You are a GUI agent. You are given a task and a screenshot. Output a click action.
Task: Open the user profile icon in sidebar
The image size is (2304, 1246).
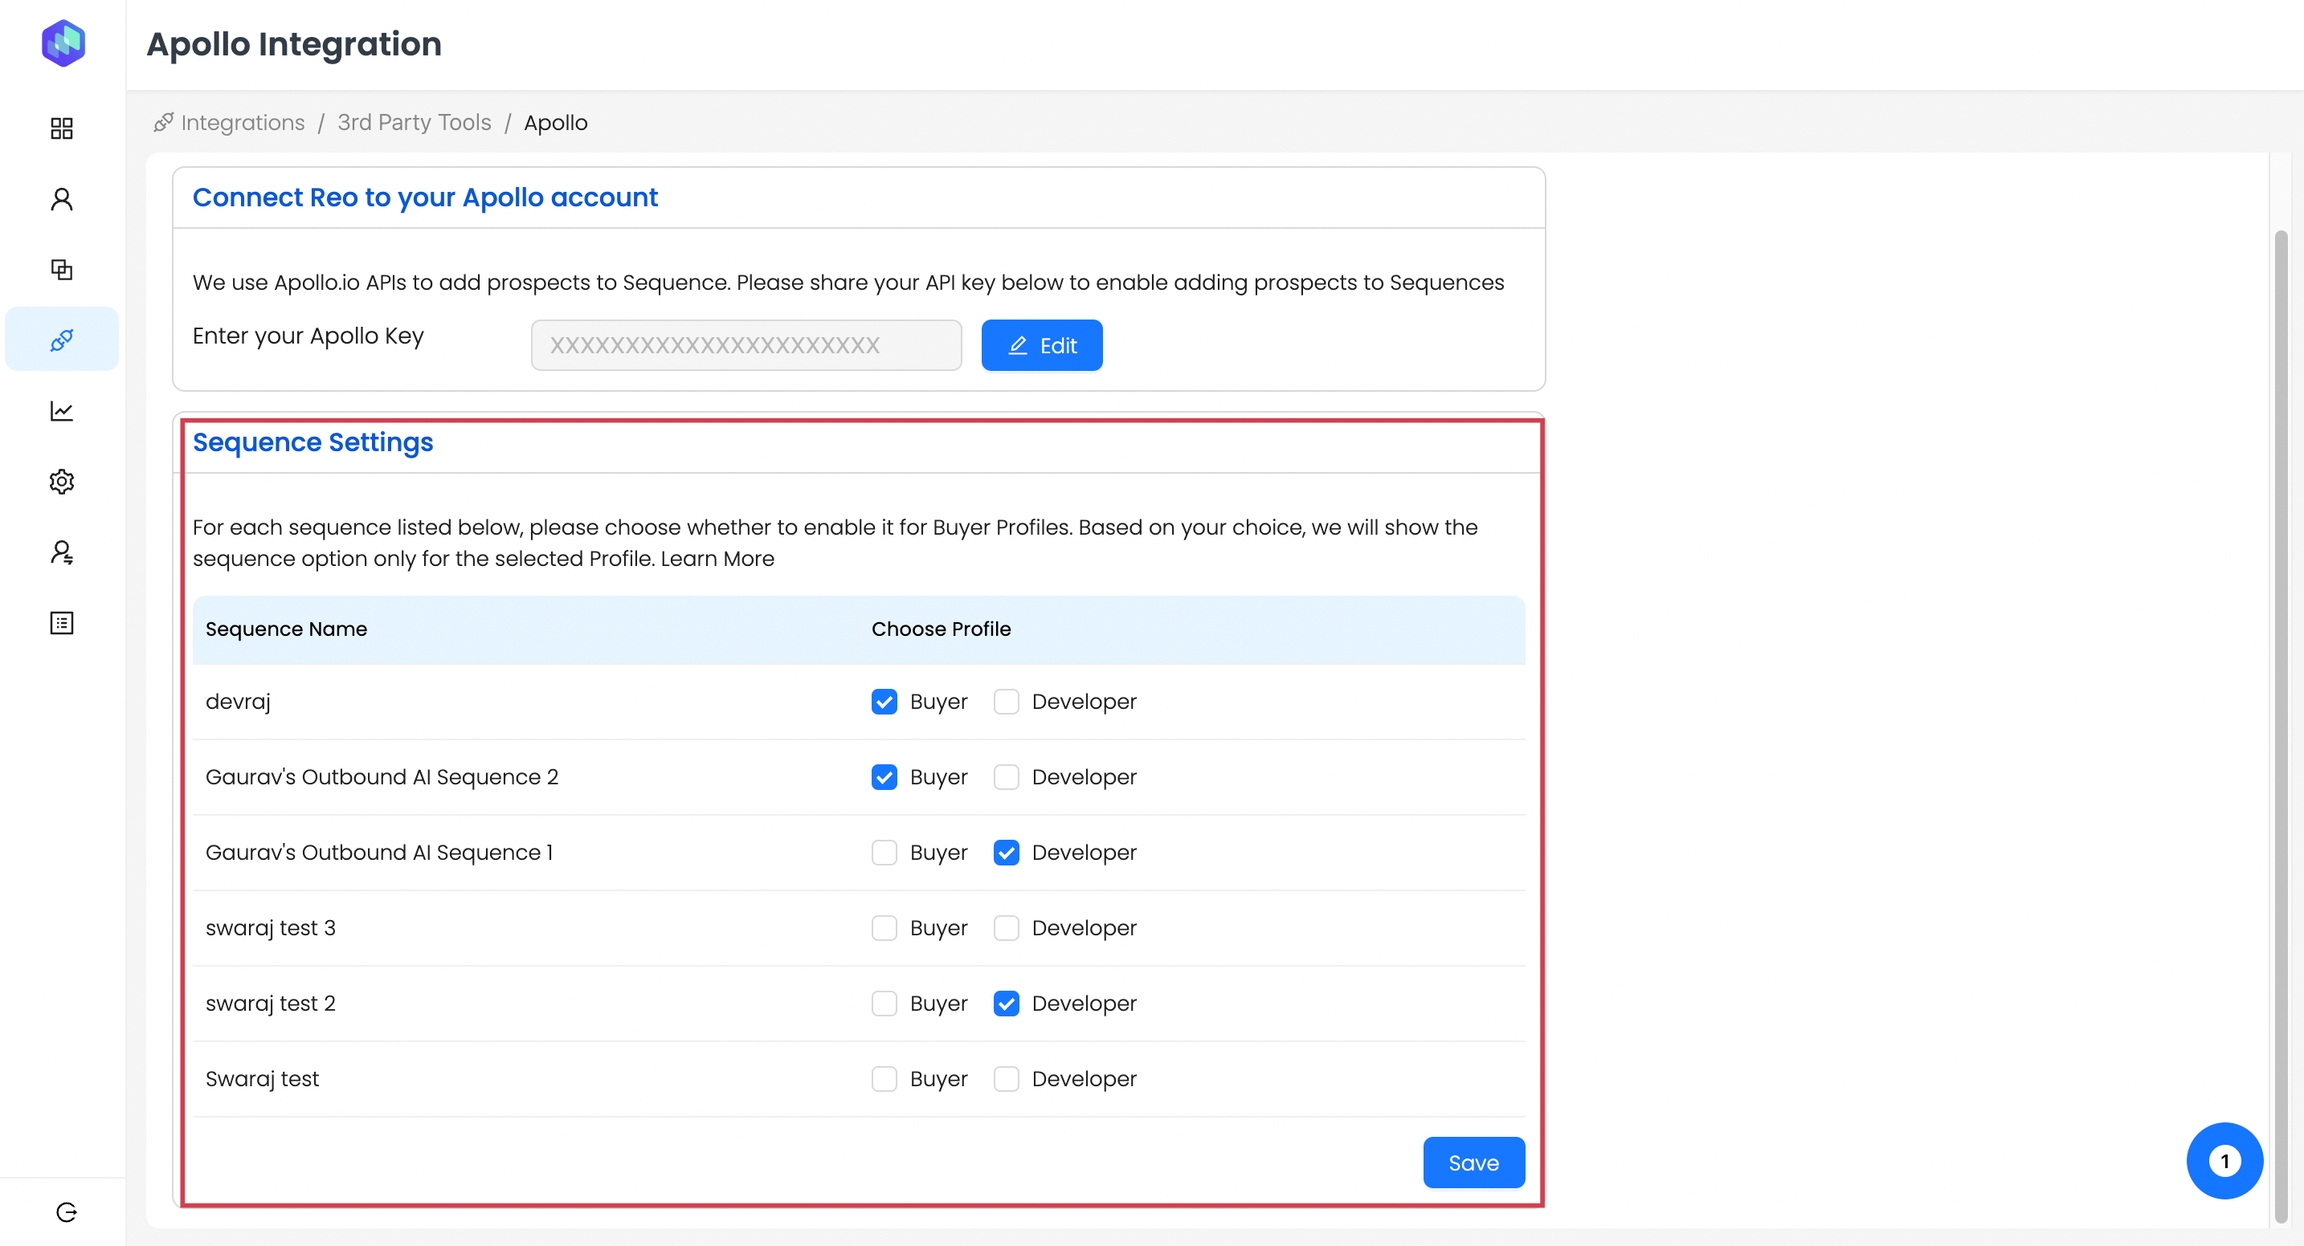pos(62,199)
